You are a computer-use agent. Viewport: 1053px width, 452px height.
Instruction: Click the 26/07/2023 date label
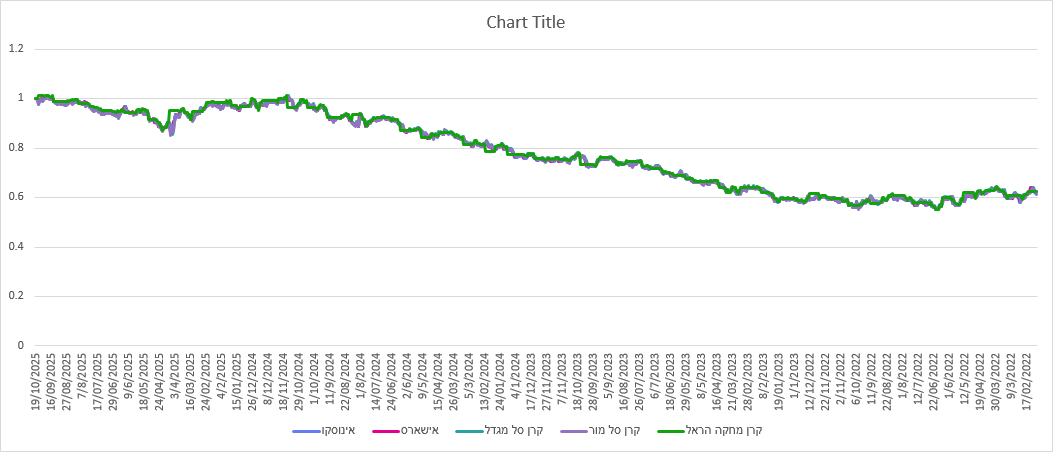click(x=641, y=381)
